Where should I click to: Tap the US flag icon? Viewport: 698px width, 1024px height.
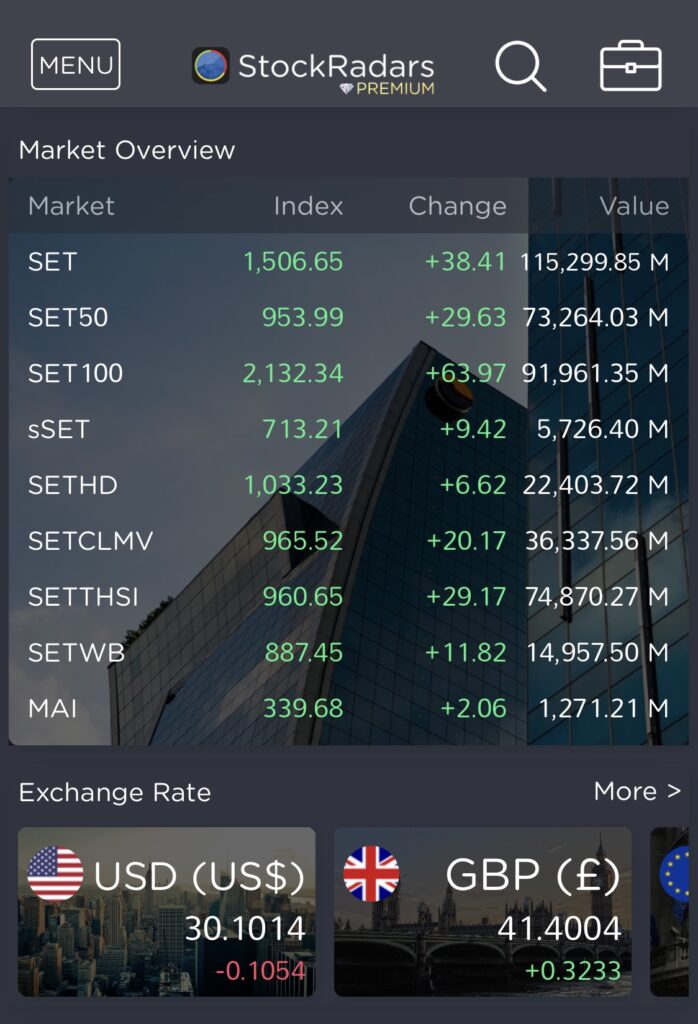[55, 874]
